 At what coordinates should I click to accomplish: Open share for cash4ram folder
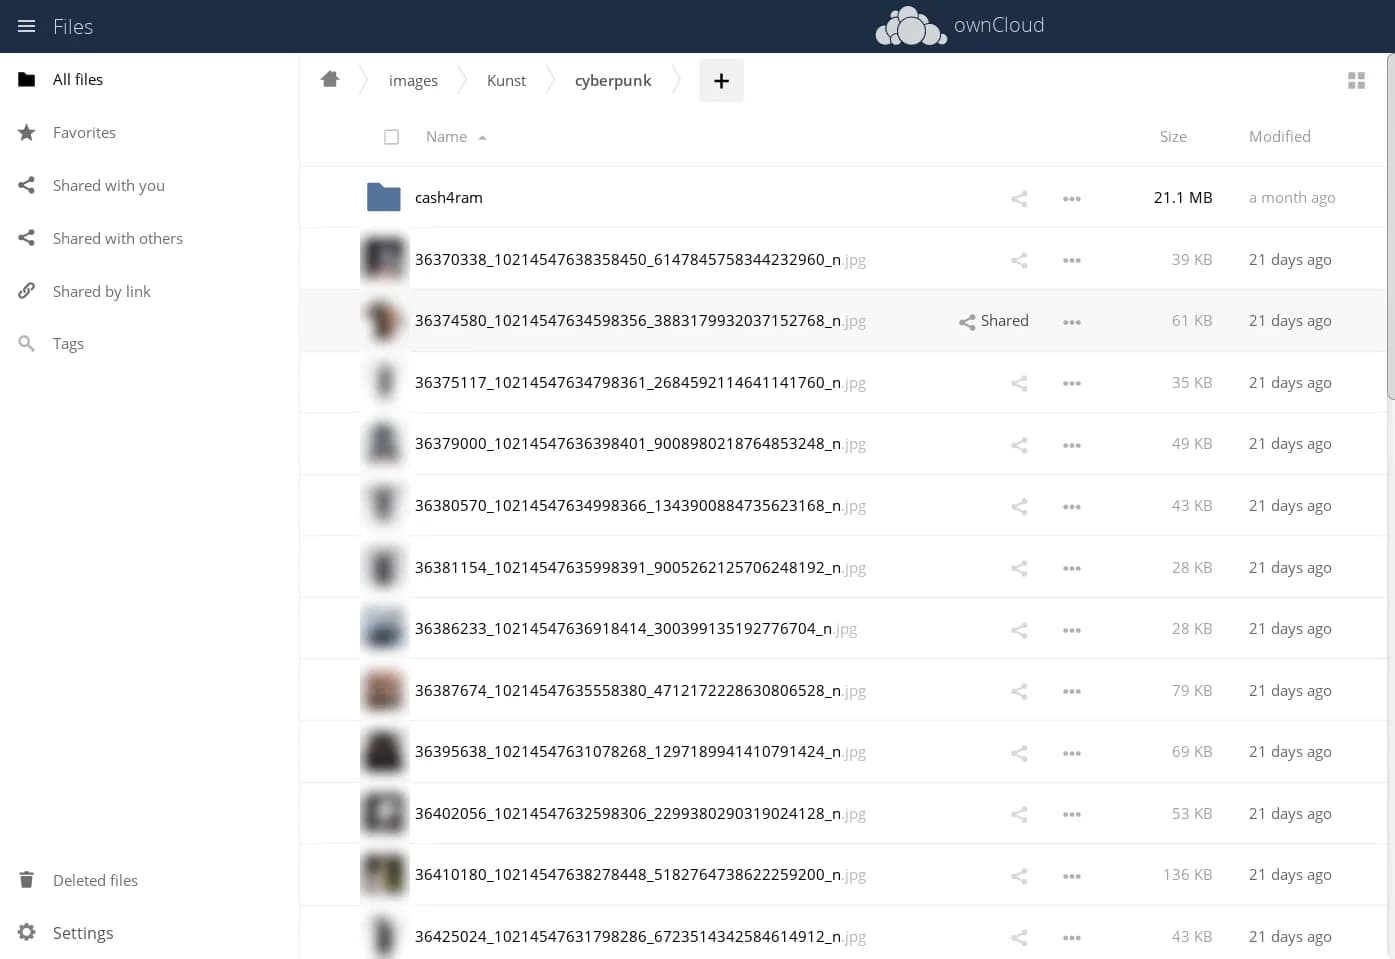coord(1019,198)
